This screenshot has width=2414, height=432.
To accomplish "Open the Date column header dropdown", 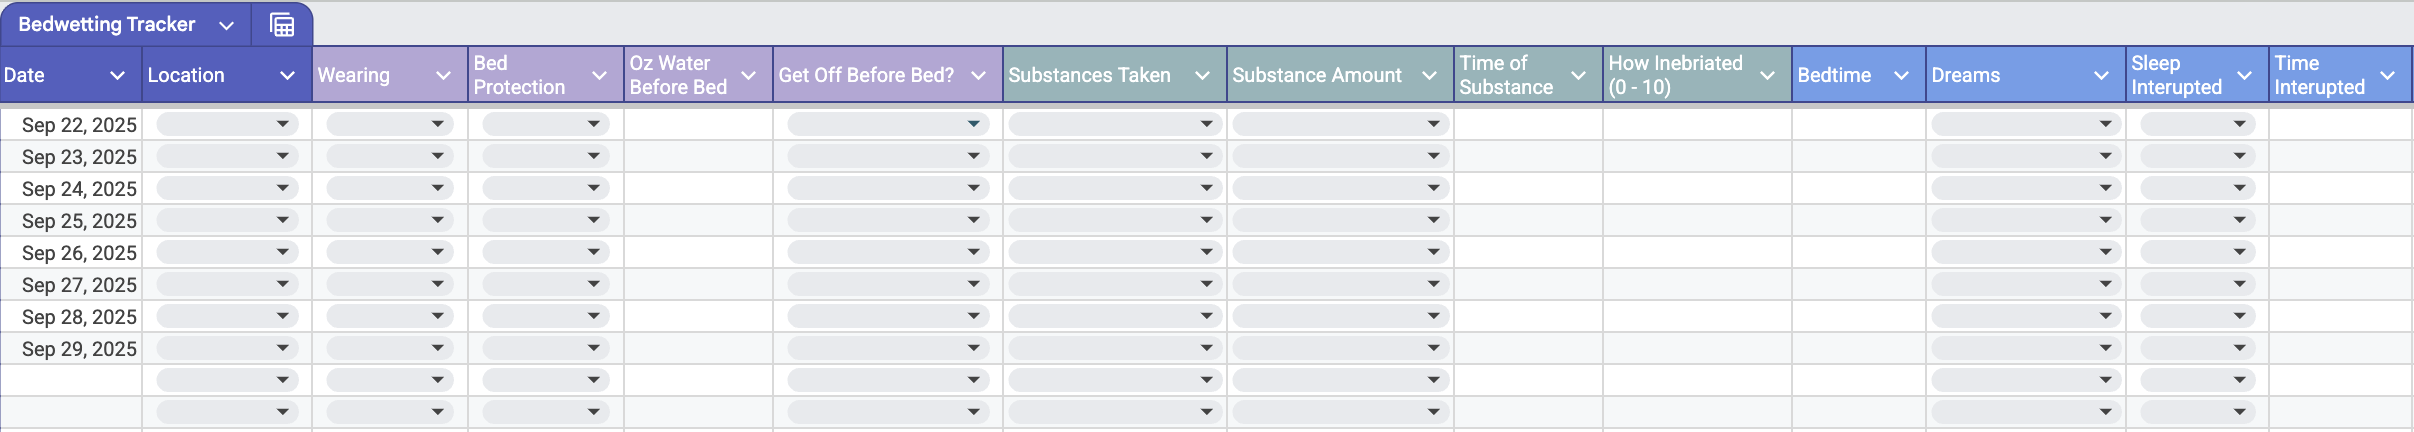I will tap(117, 75).
